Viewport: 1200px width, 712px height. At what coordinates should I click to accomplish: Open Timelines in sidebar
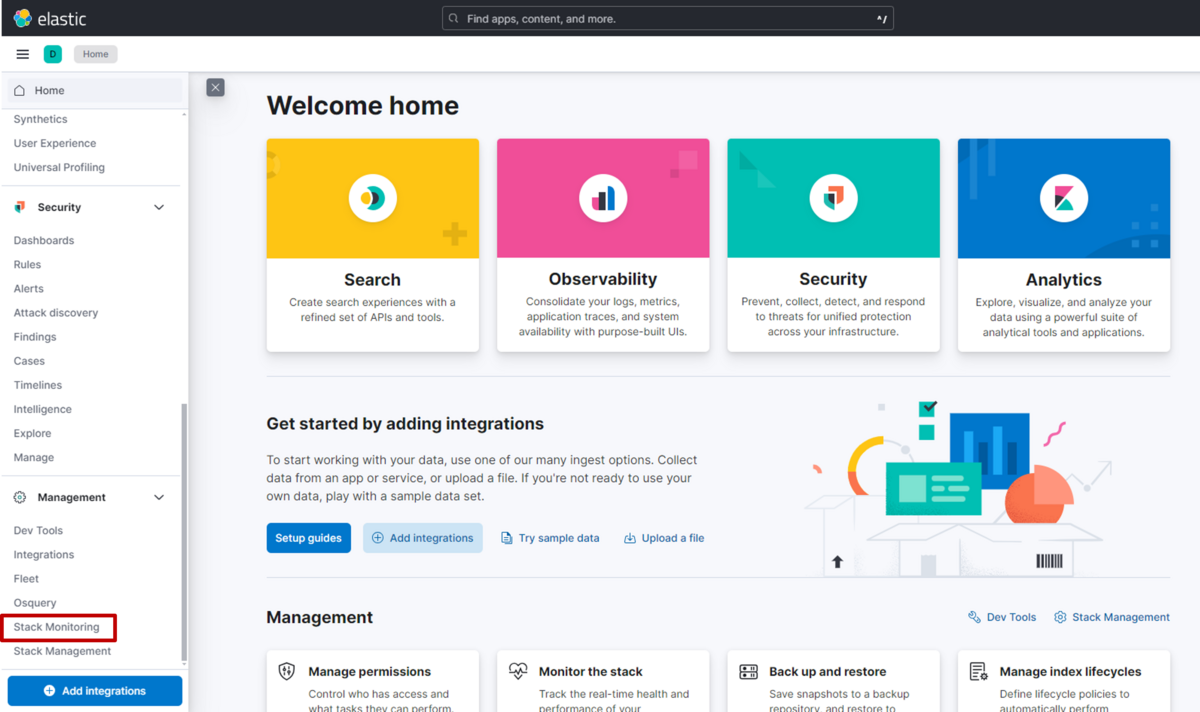(x=38, y=385)
